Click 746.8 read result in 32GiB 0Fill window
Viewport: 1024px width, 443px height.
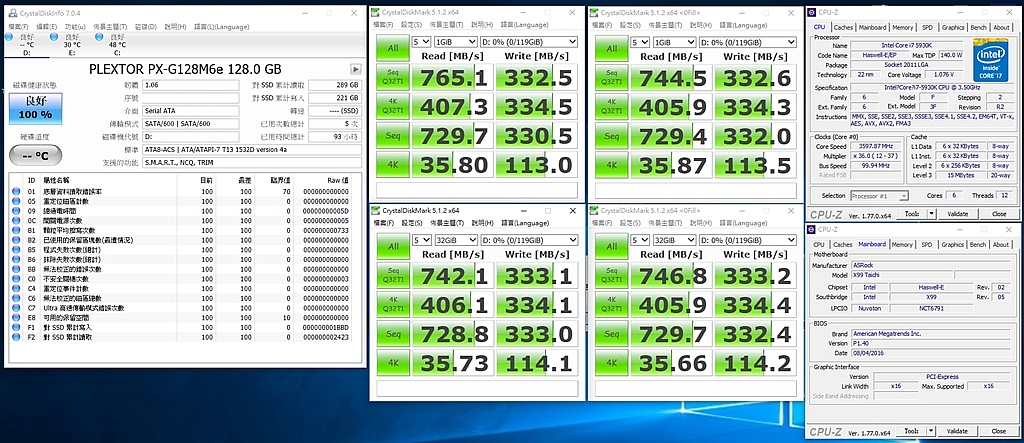pyautogui.click(x=673, y=276)
